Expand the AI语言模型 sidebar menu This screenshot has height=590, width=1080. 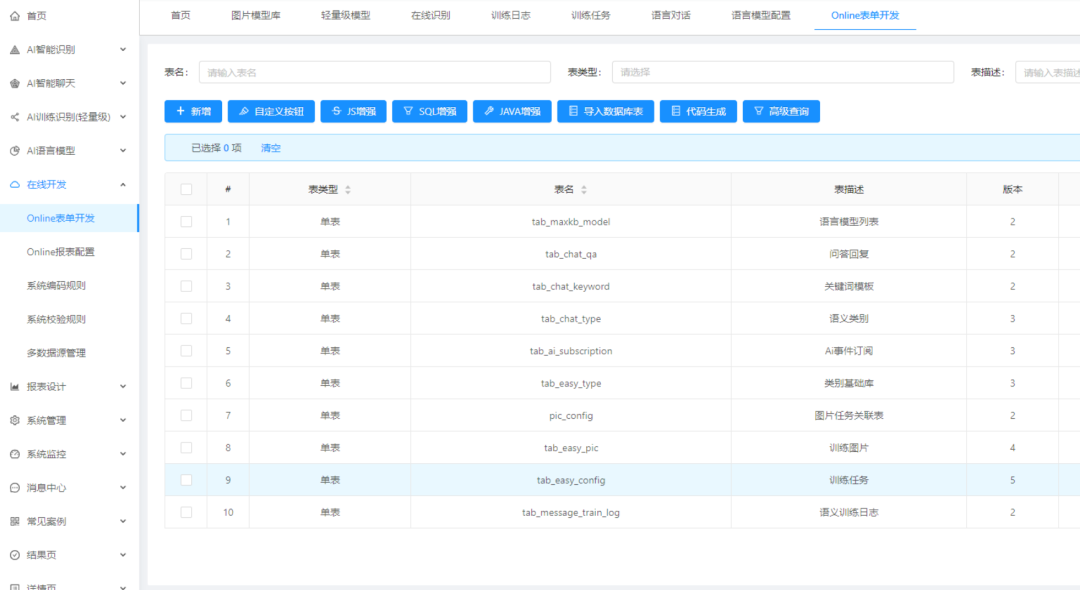point(68,151)
